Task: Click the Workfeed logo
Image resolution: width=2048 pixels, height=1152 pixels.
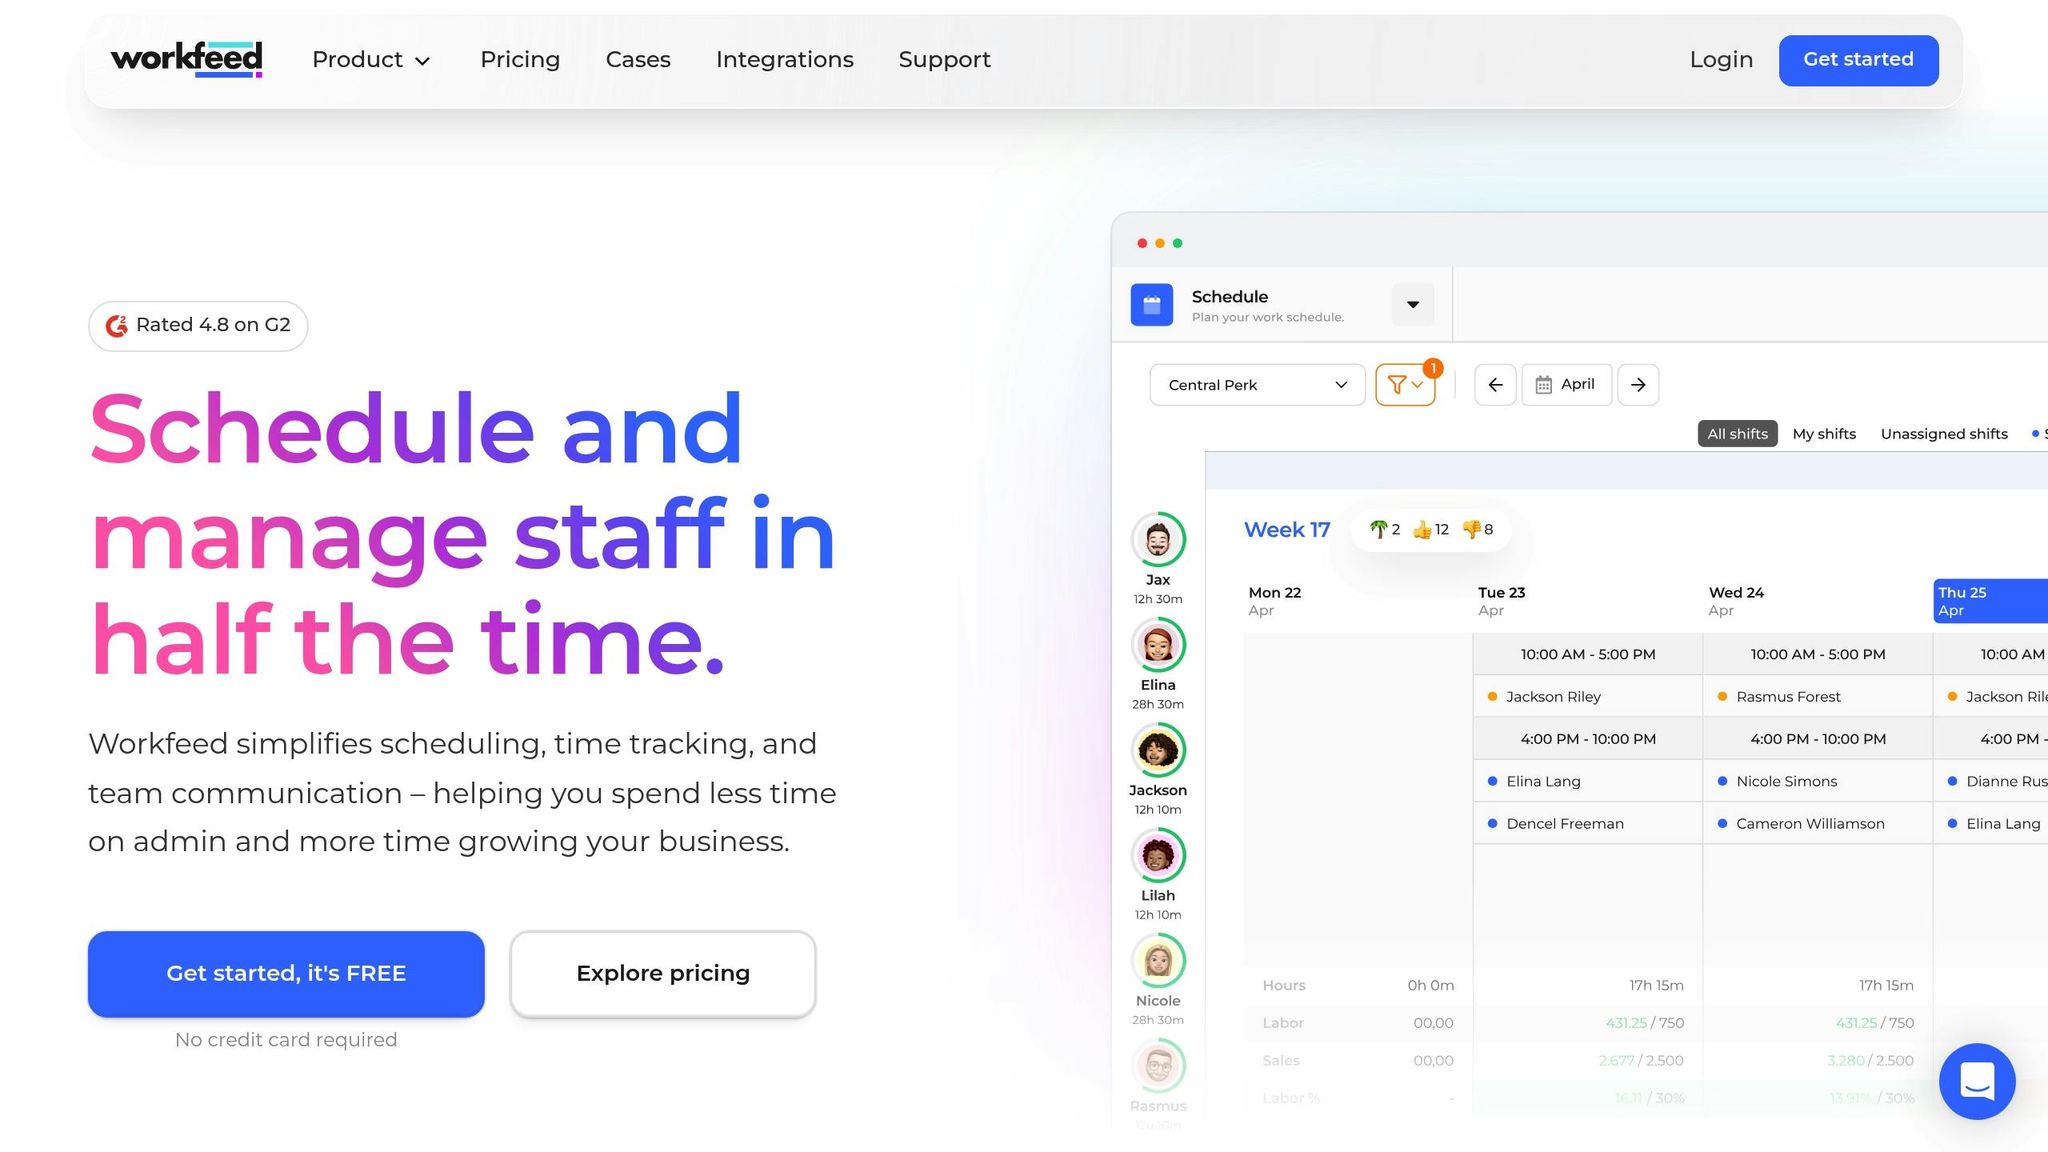Action: [187, 59]
